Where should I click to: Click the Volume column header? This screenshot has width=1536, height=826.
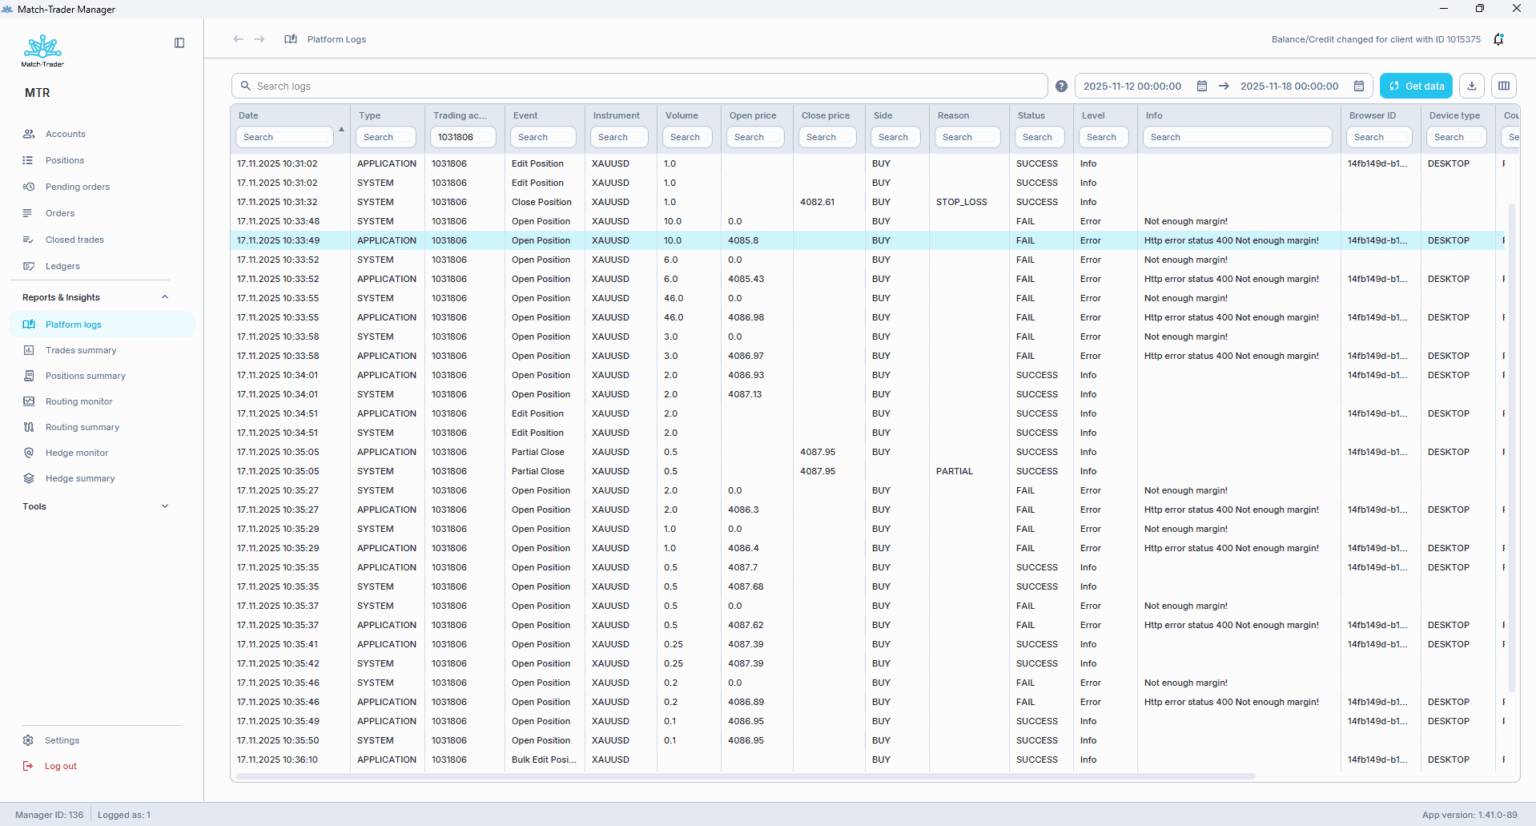682,115
